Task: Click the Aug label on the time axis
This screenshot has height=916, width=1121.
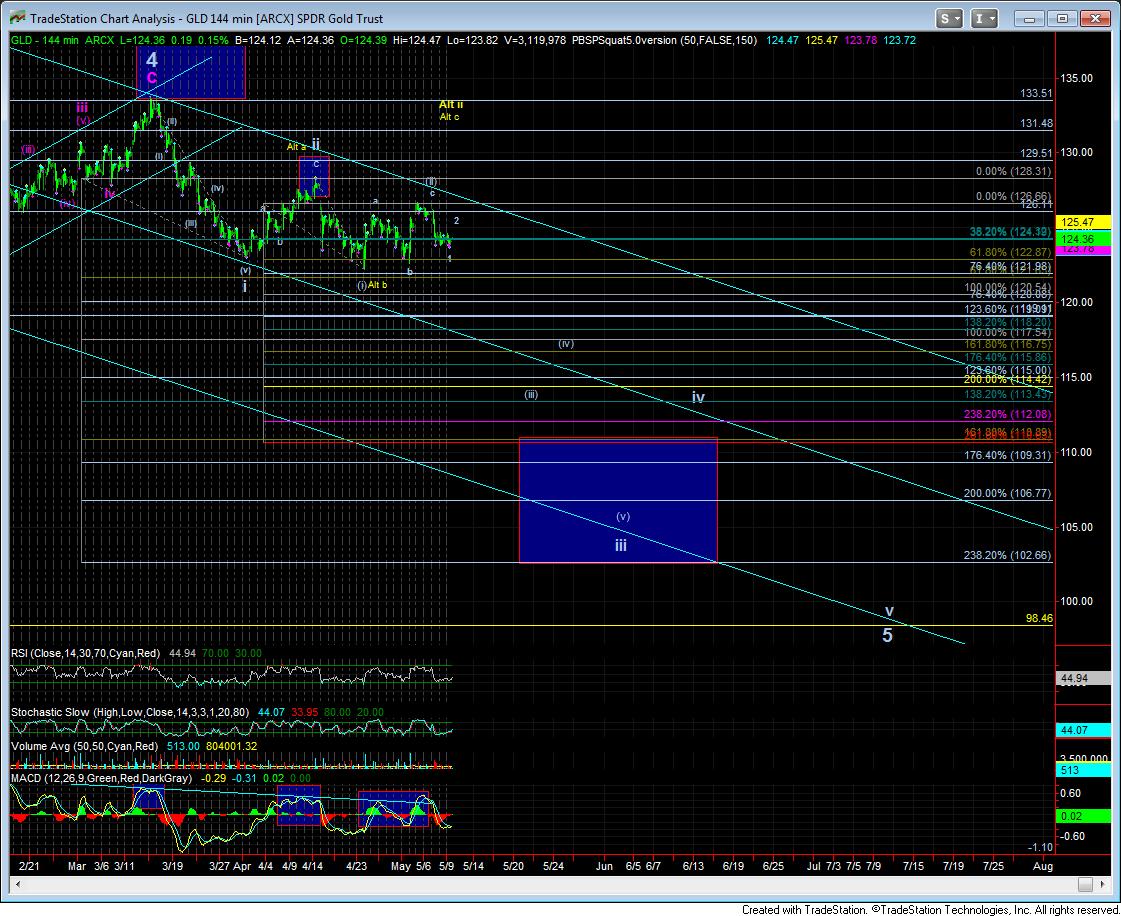Action: coord(1043,866)
